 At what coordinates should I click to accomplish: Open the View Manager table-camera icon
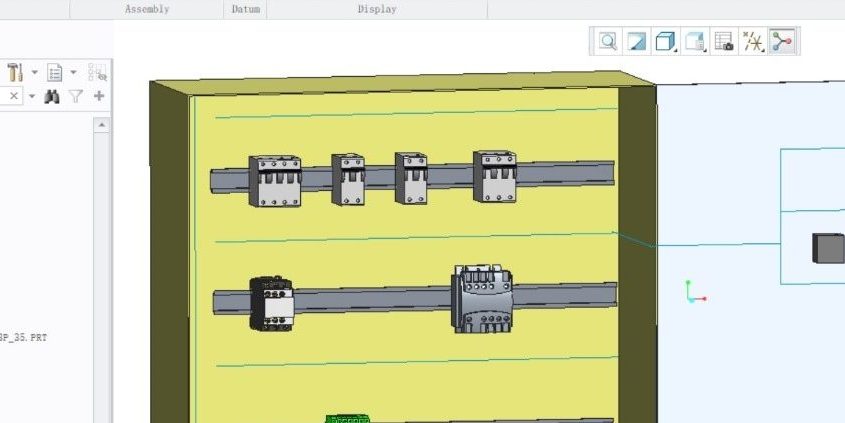coord(724,41)
